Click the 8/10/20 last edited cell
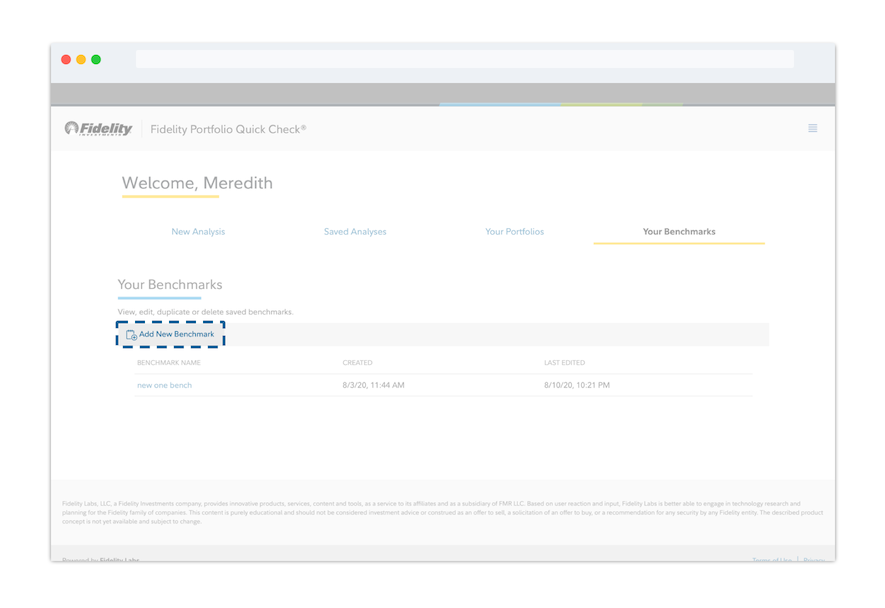The image size is (885, 608). pos(576,385)
